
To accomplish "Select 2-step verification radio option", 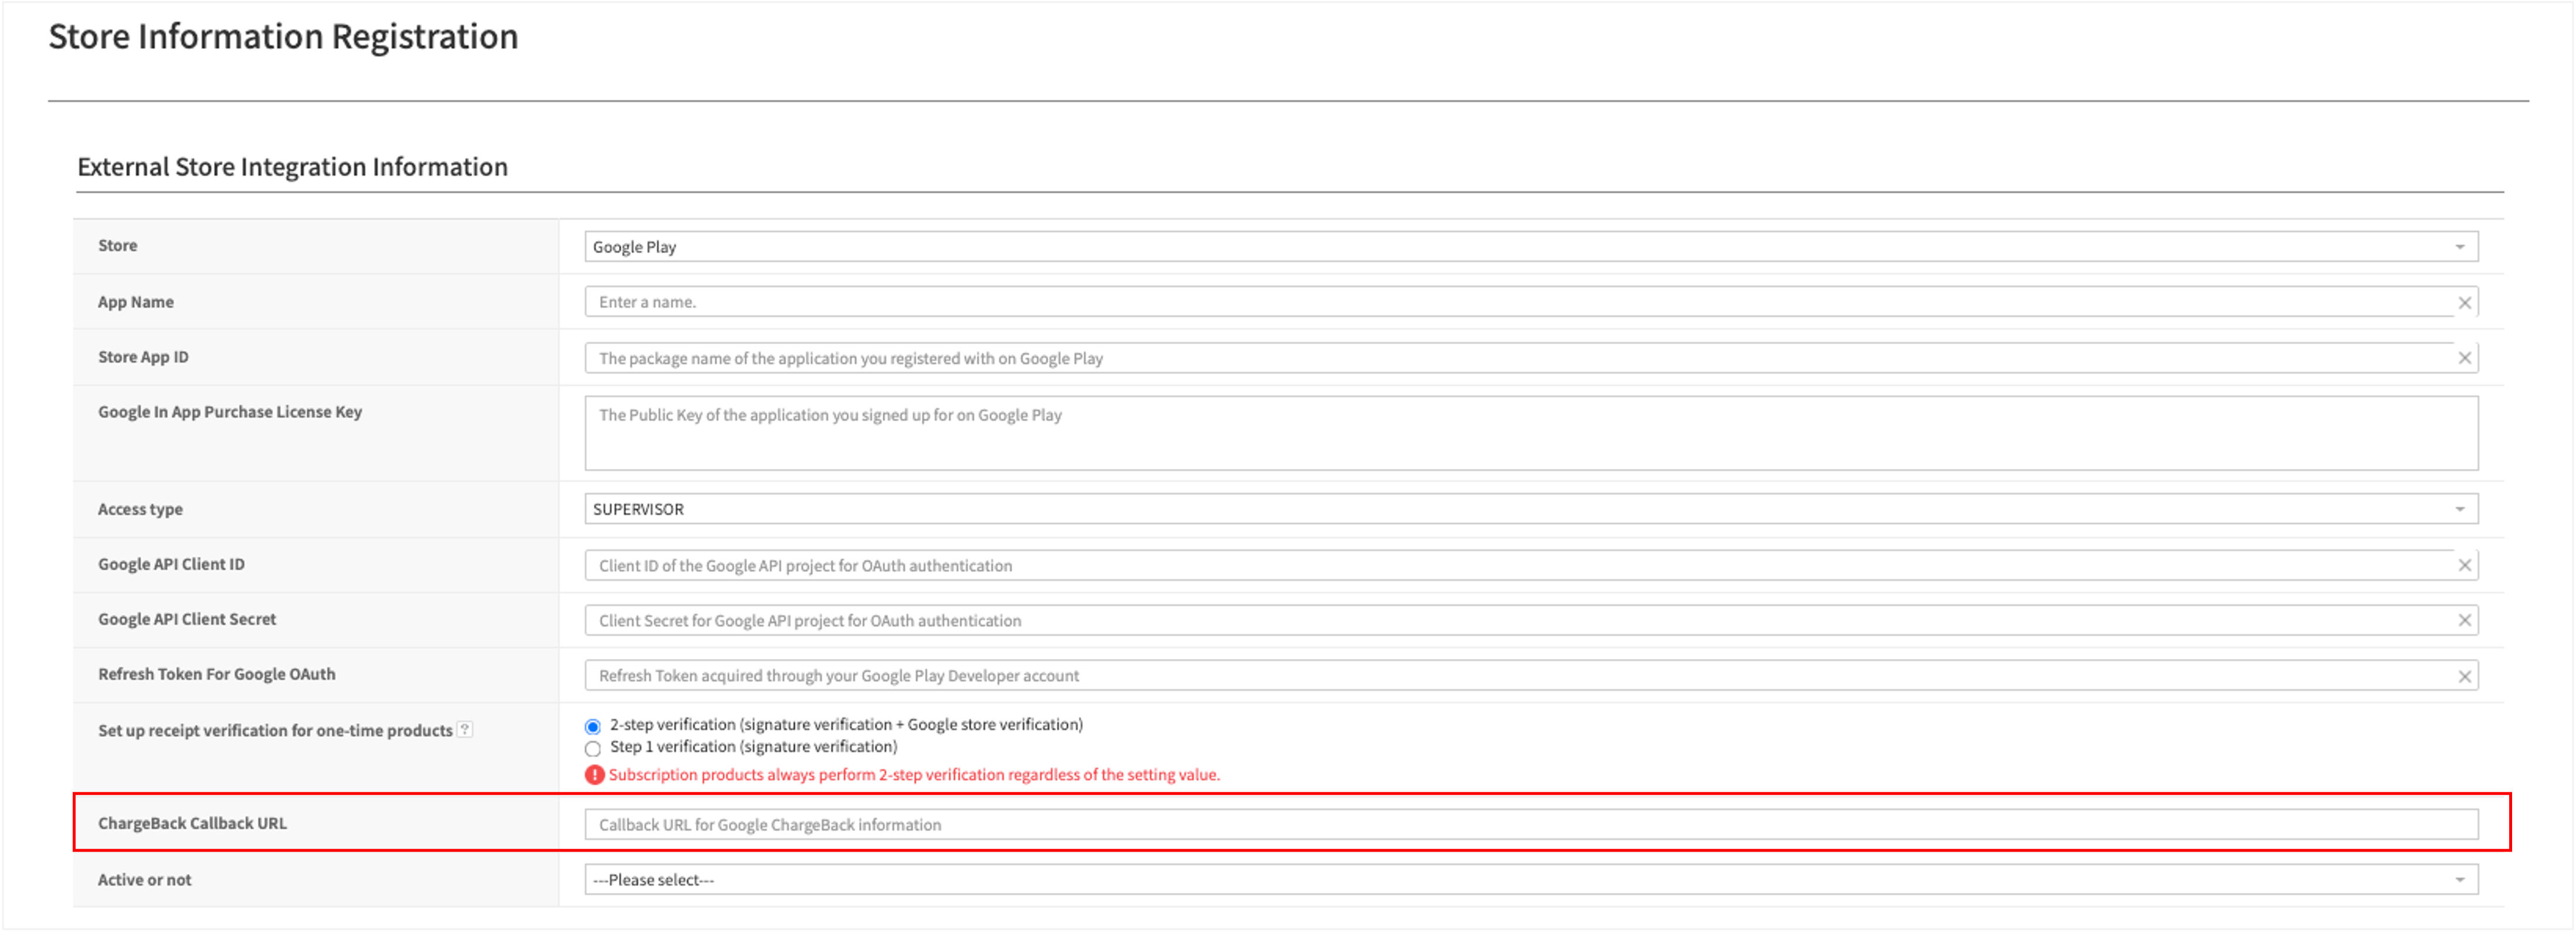I will click(x=593, y=727).
